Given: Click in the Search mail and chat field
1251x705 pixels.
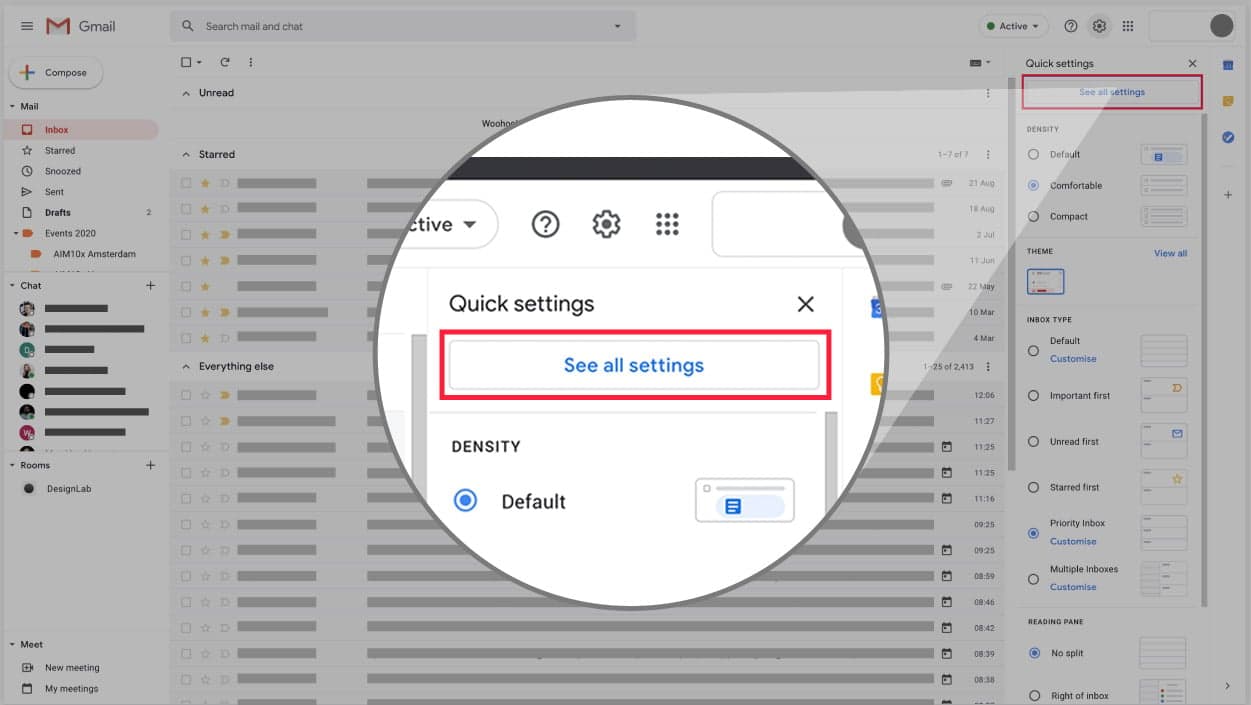Looking at the screenshot, I should pos(400,26).
